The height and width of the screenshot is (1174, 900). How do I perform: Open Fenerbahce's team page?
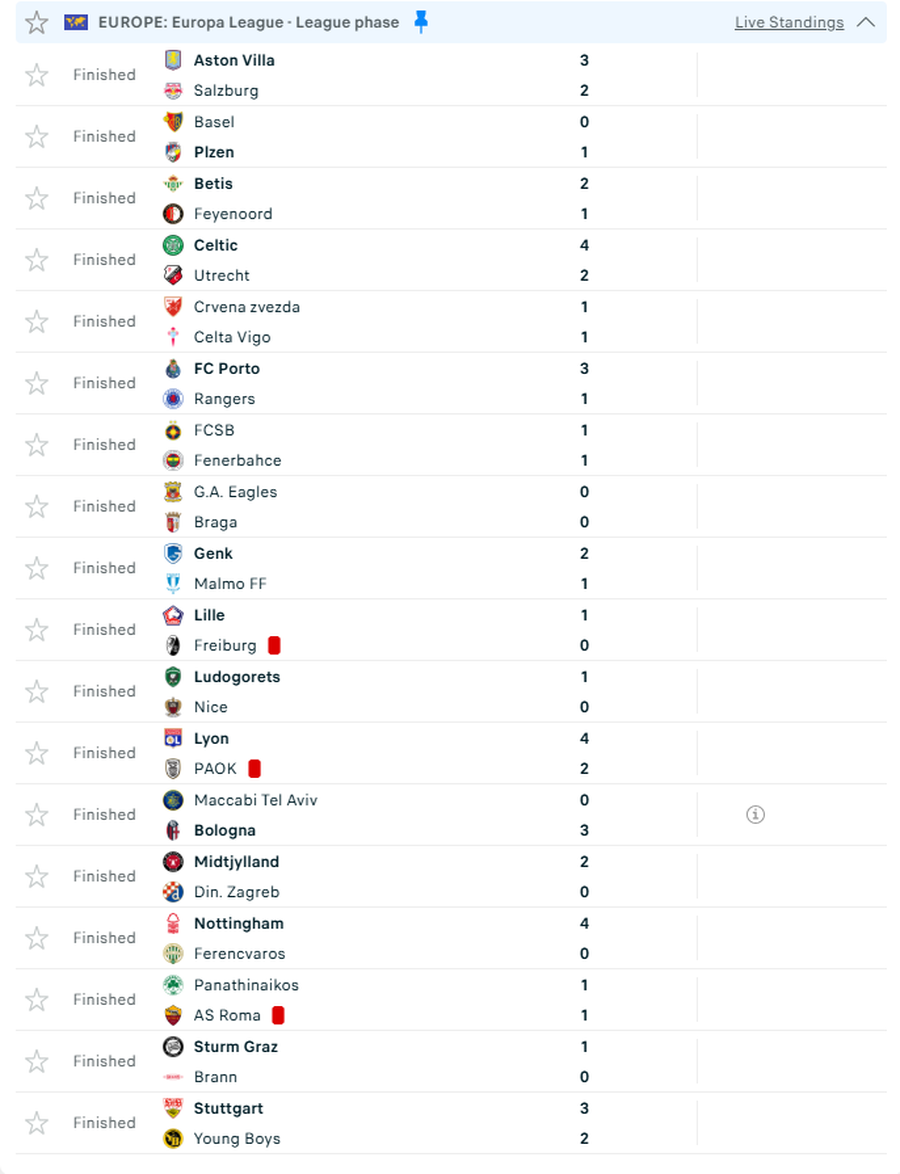click(237, 460)
